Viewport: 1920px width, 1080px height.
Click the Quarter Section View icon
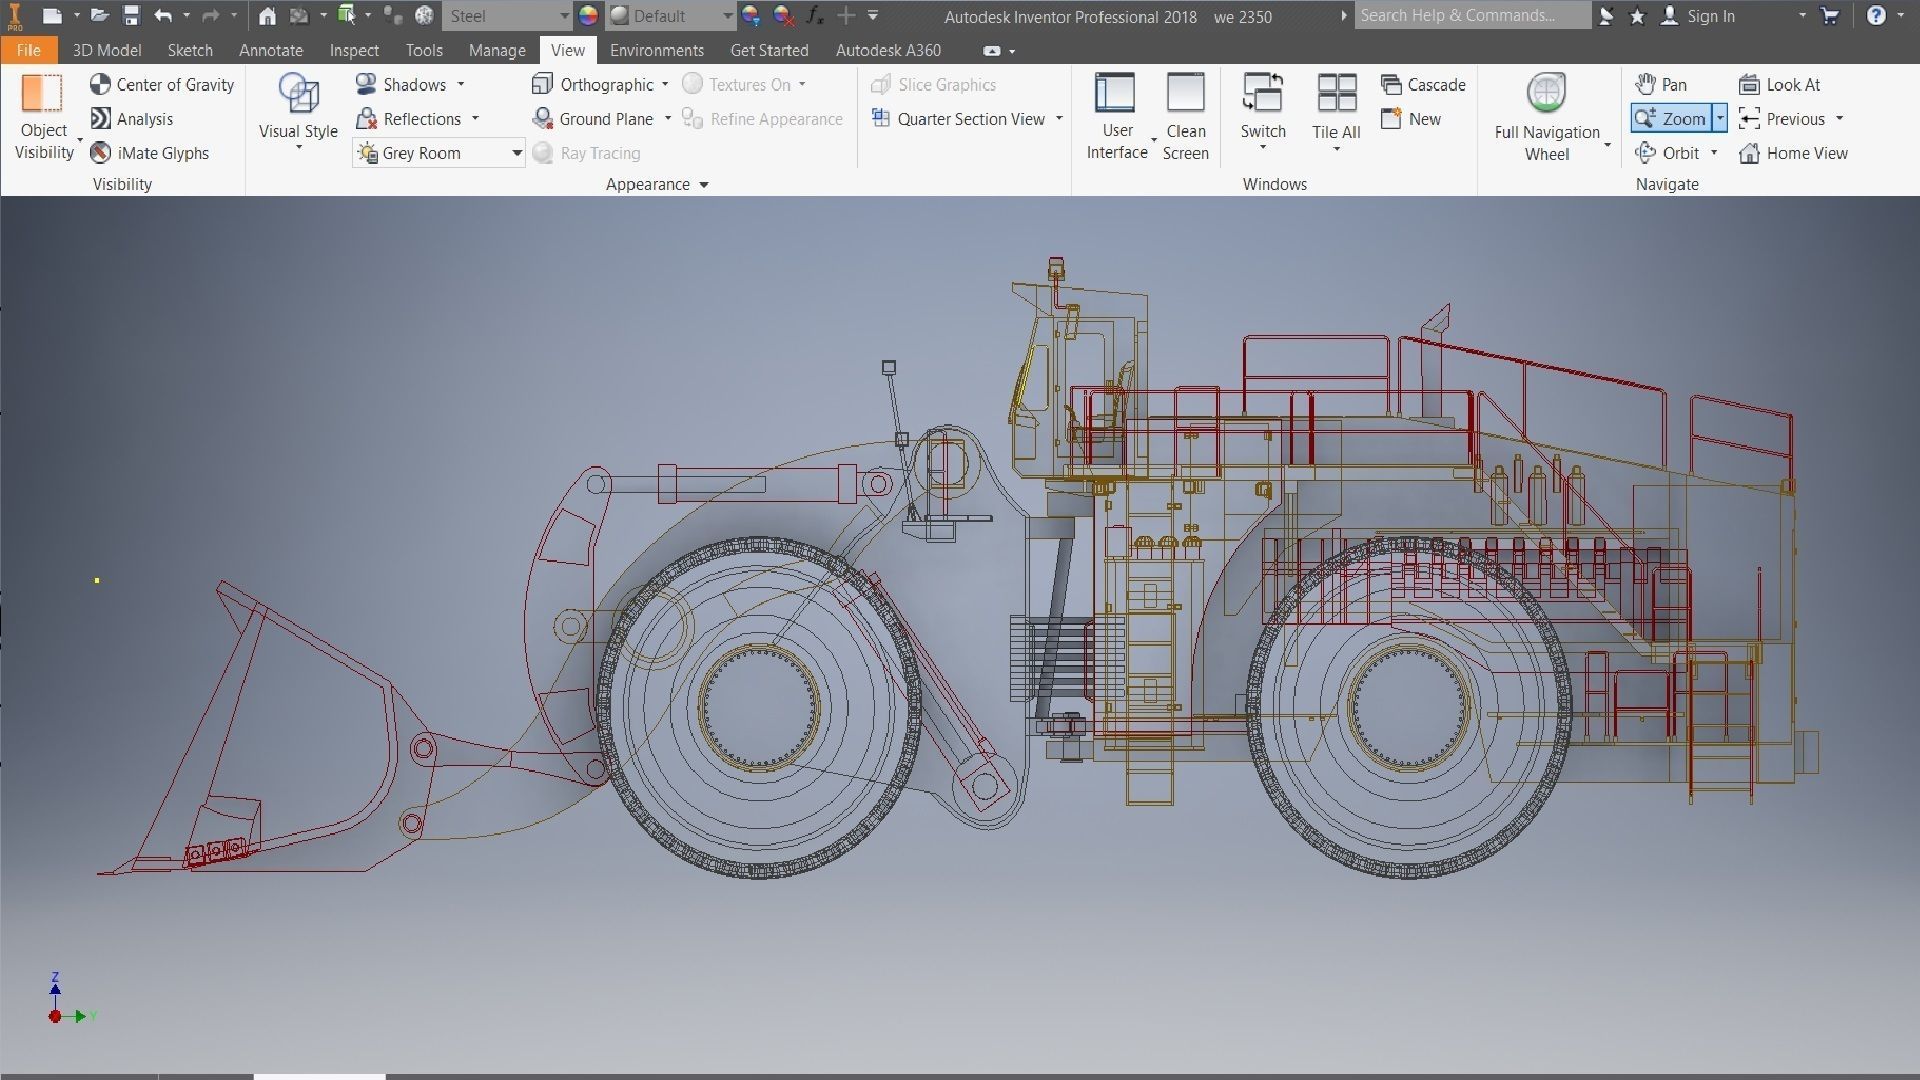881,119
